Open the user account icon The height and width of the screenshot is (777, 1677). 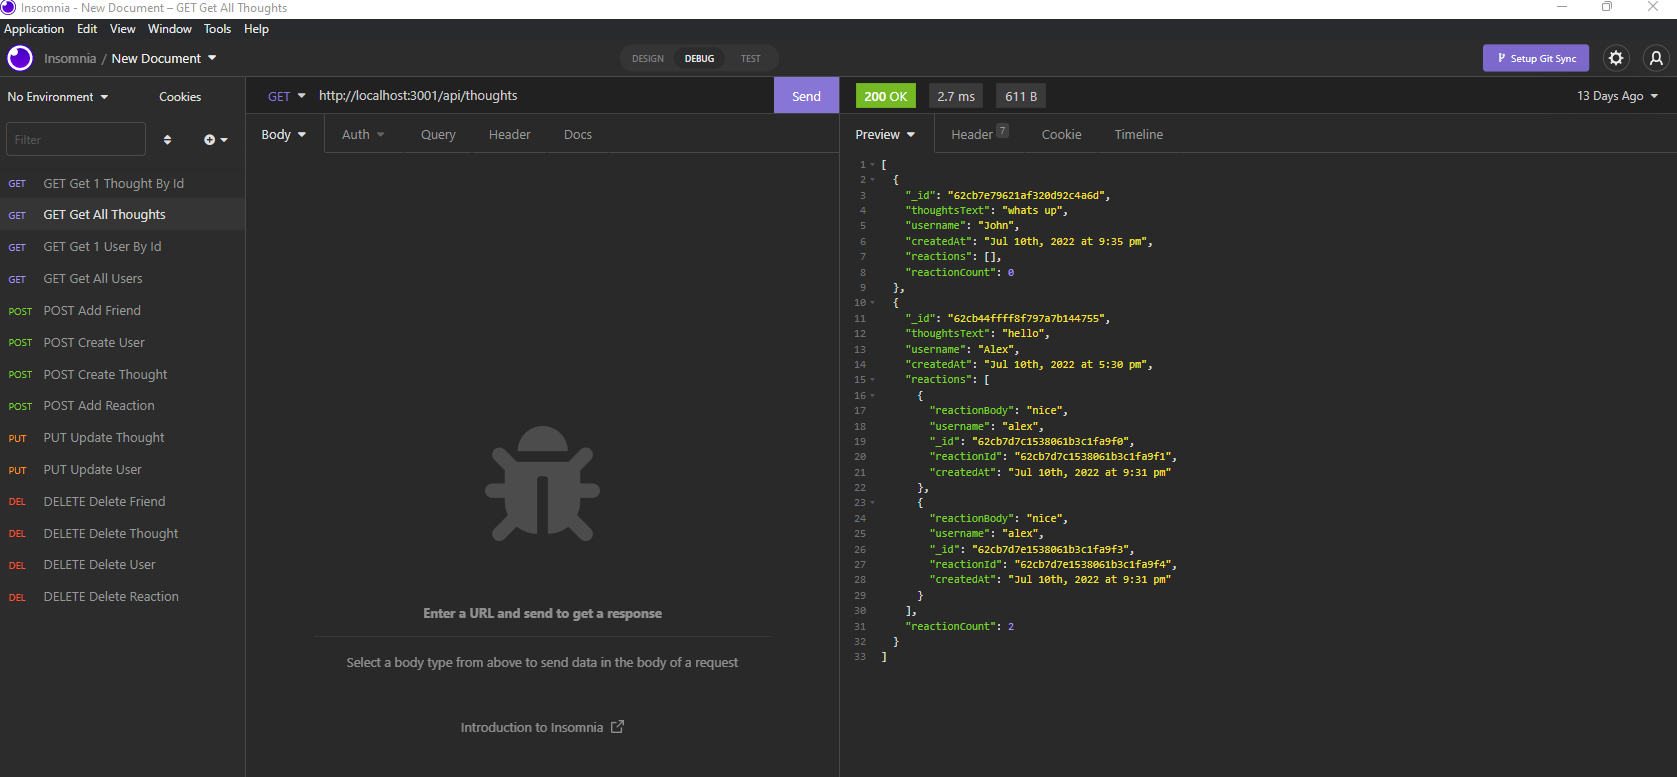1656,58
